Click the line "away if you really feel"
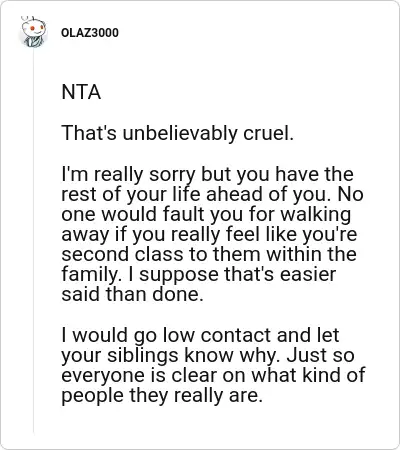The image size is (400, 450). tap(209, 234)
